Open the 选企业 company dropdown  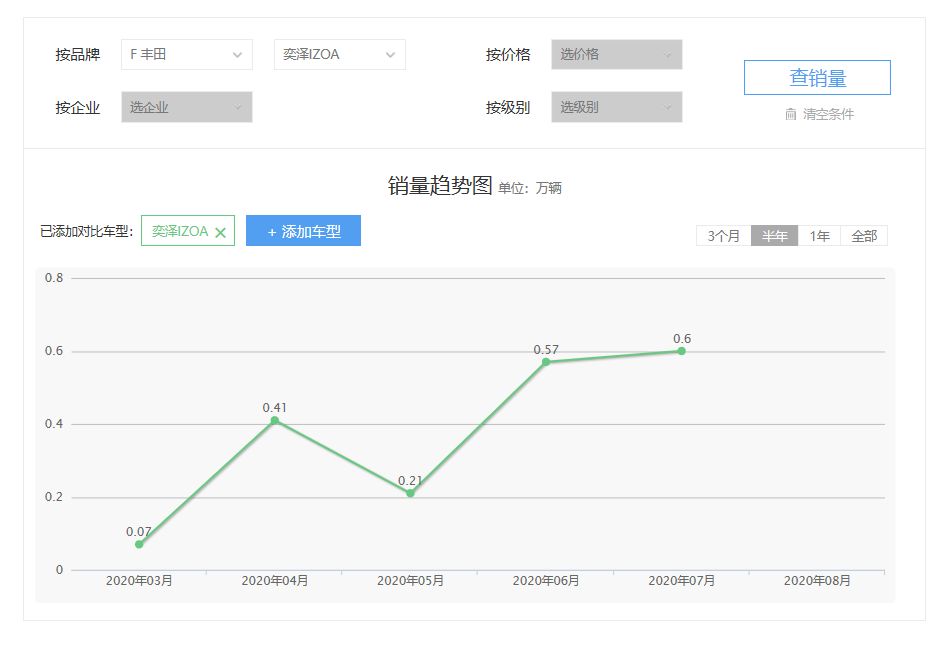[186, 107]
